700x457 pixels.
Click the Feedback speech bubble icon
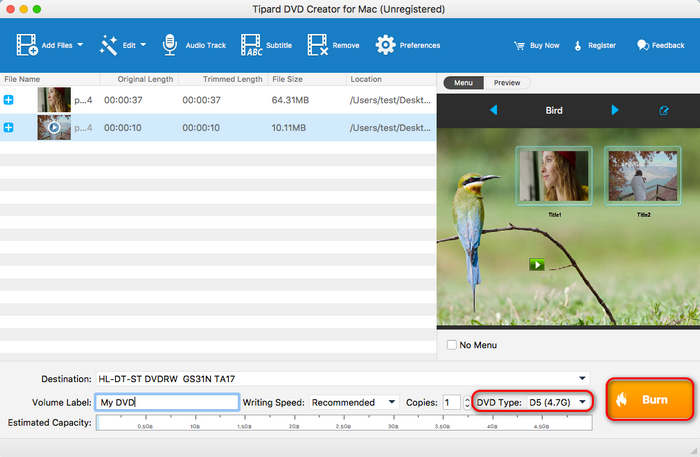pyautogui.click(x=643, y=45)
